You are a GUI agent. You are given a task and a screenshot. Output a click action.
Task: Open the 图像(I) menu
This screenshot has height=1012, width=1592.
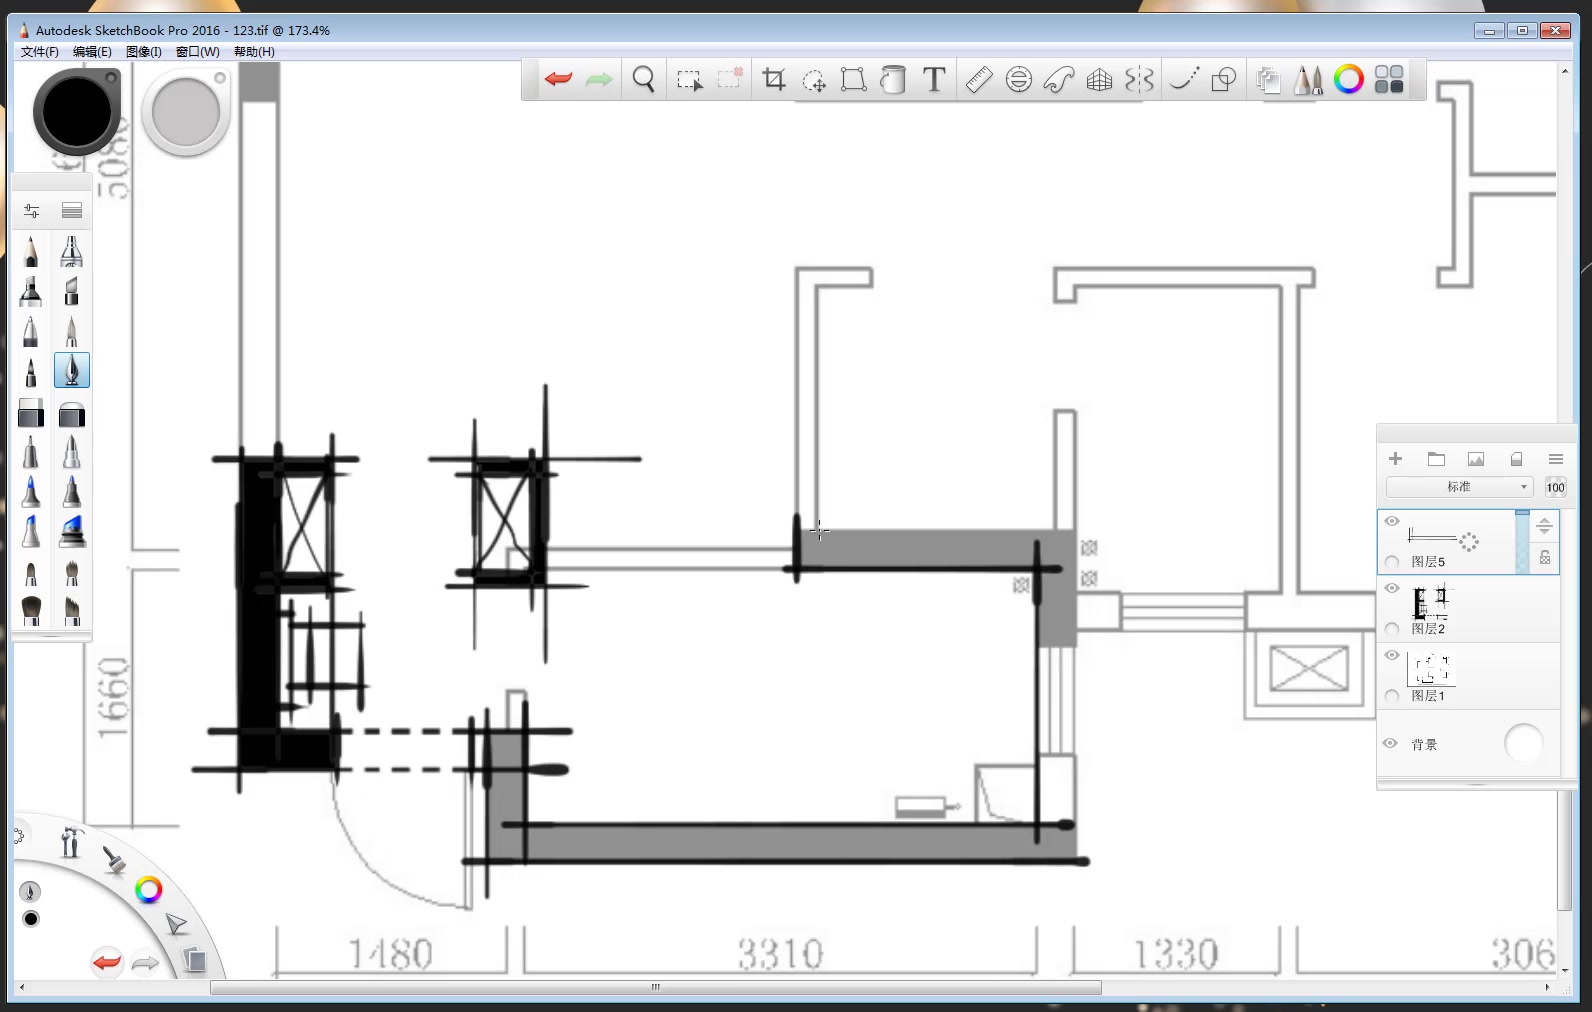(x=144, y=52)
